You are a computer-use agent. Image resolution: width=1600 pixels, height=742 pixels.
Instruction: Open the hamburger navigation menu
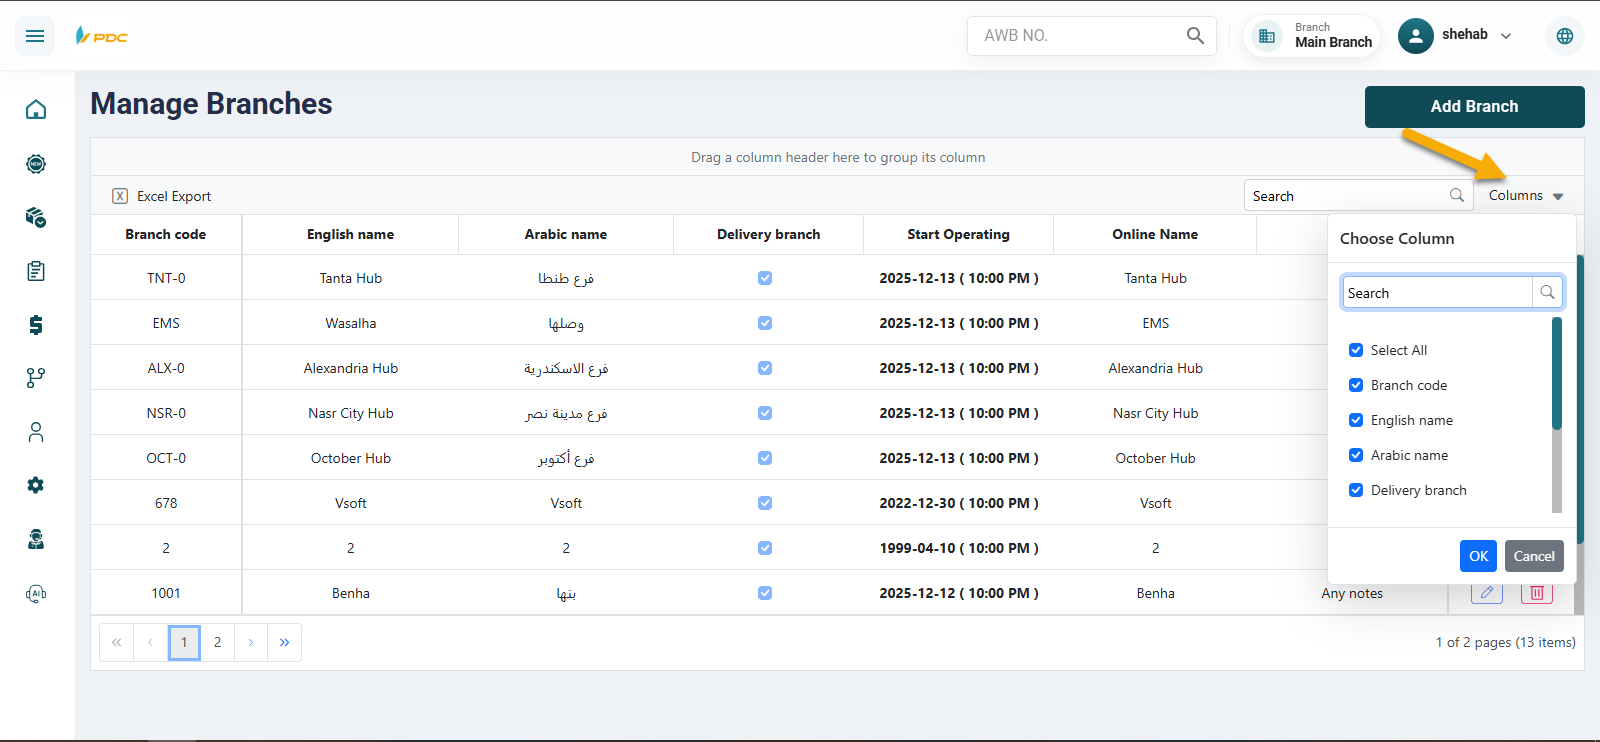pos(35,36)
